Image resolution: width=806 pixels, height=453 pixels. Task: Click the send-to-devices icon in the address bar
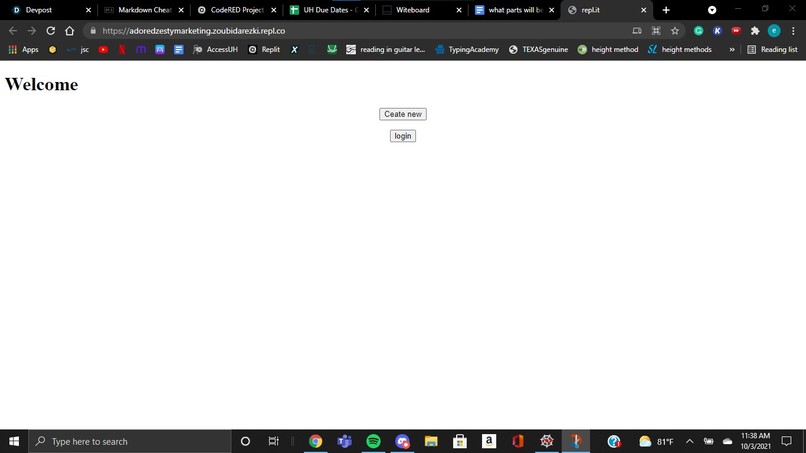(x=637, y=31)
